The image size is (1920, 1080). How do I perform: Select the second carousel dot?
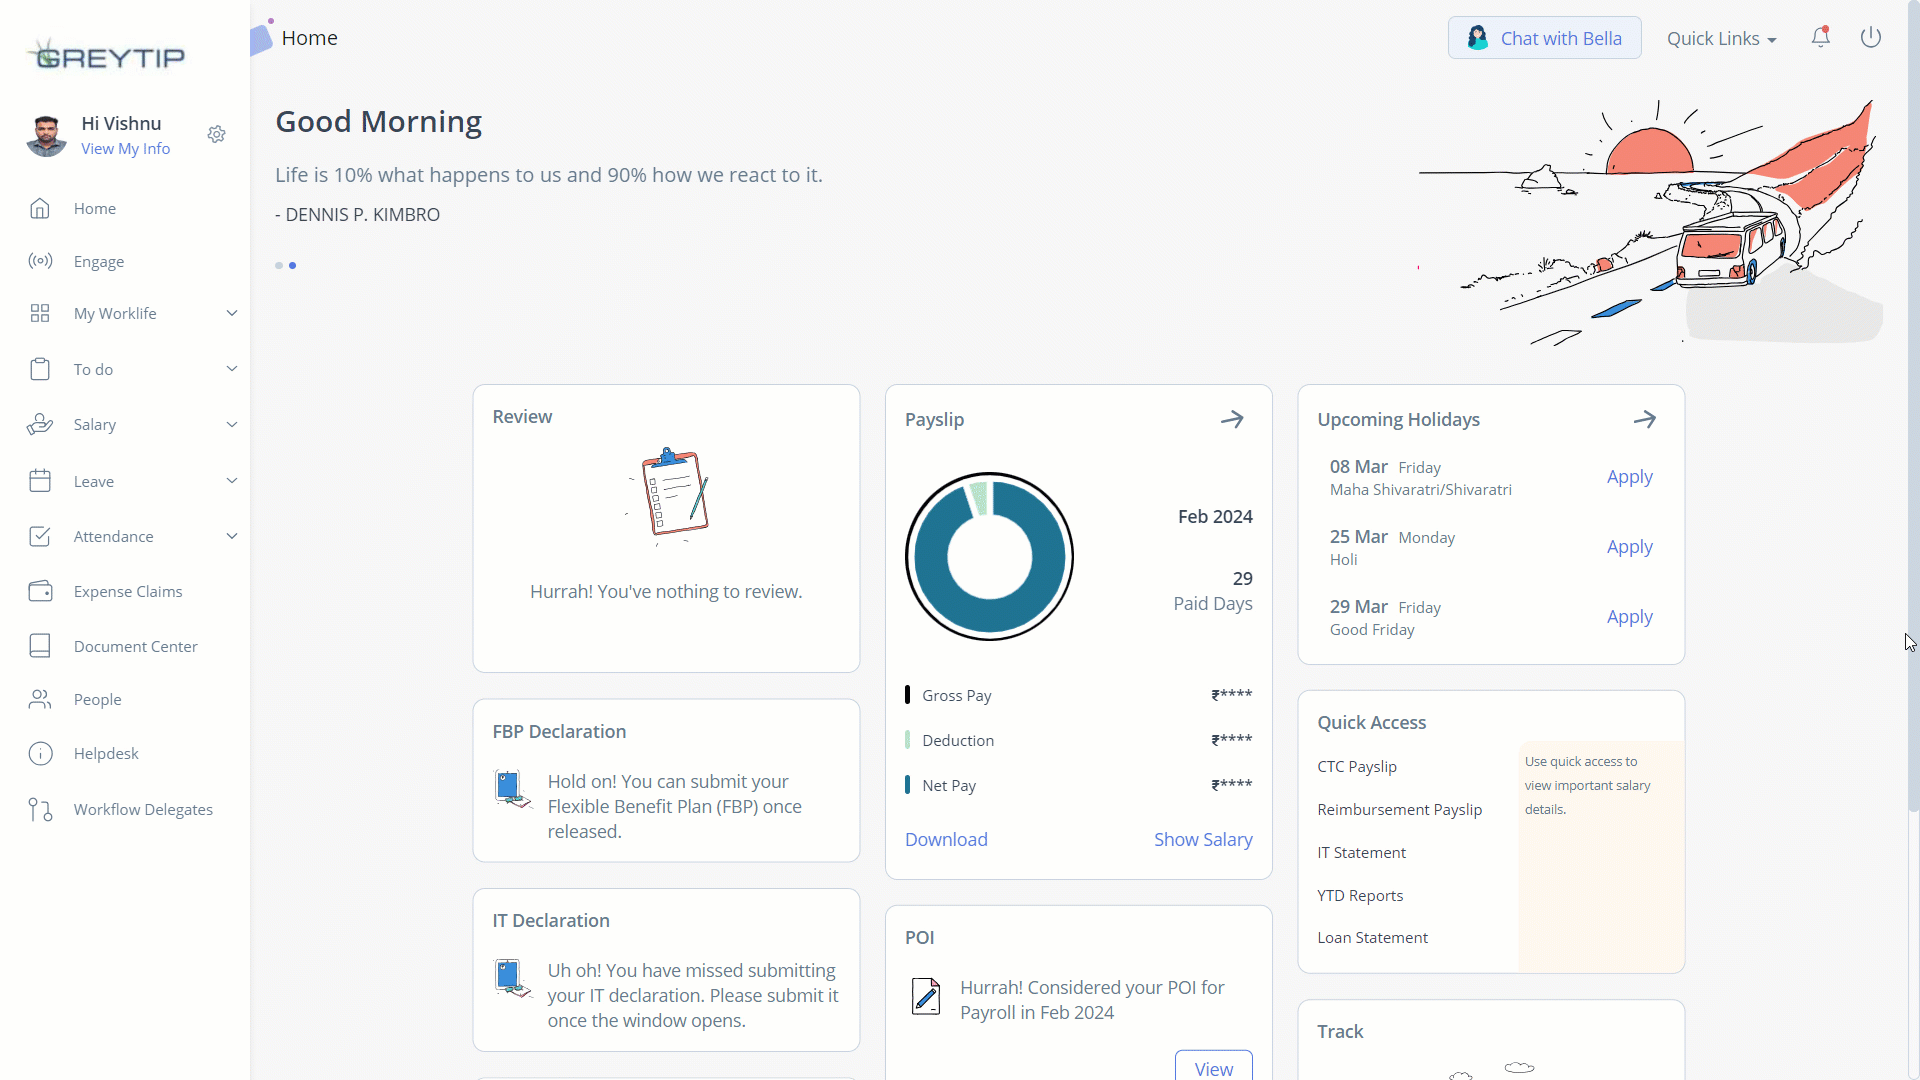292,265
